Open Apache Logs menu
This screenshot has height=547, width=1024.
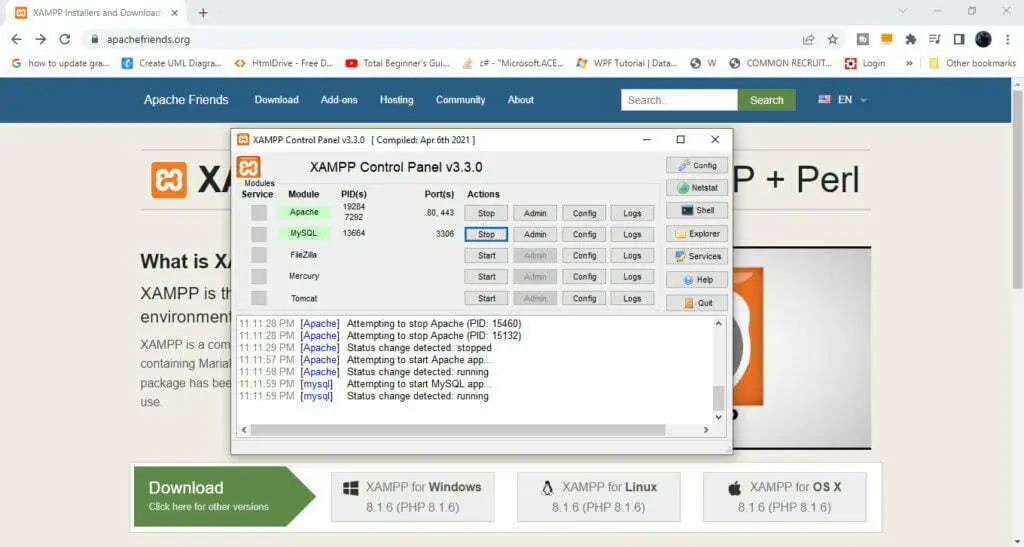click(x=632, y=213)
